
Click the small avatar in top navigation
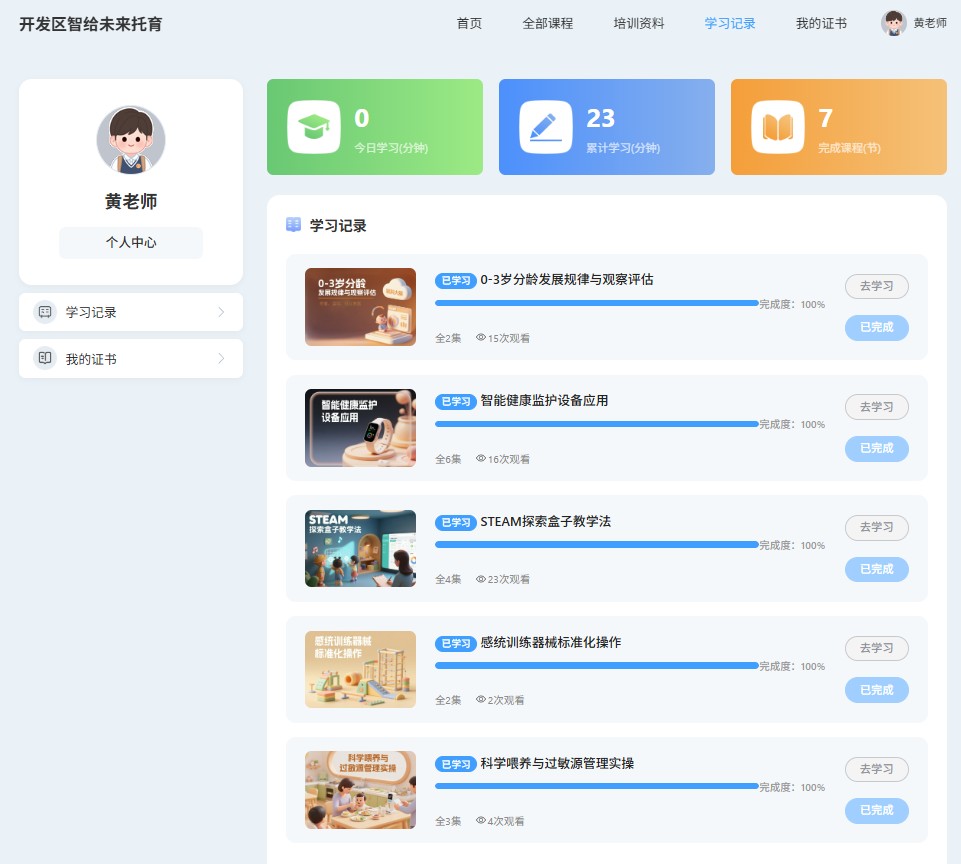coord(894,23)
